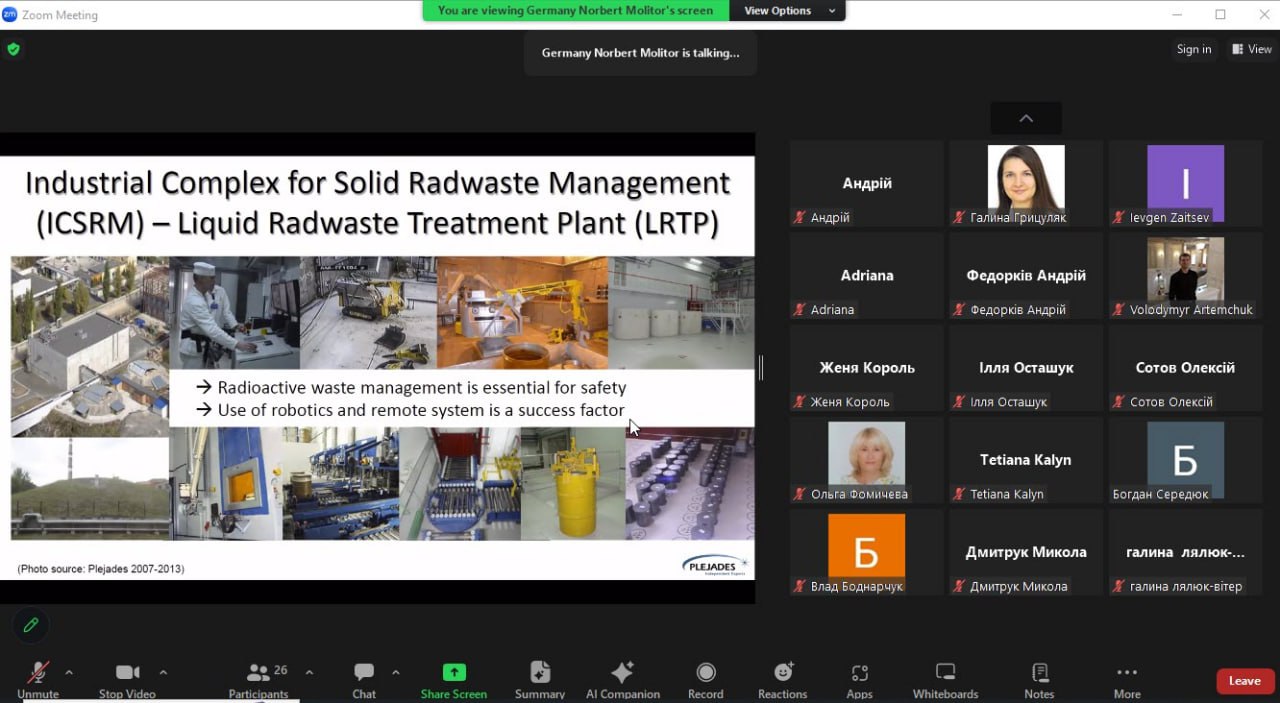
Task: Click the Sign in button
Action: 1193,49
